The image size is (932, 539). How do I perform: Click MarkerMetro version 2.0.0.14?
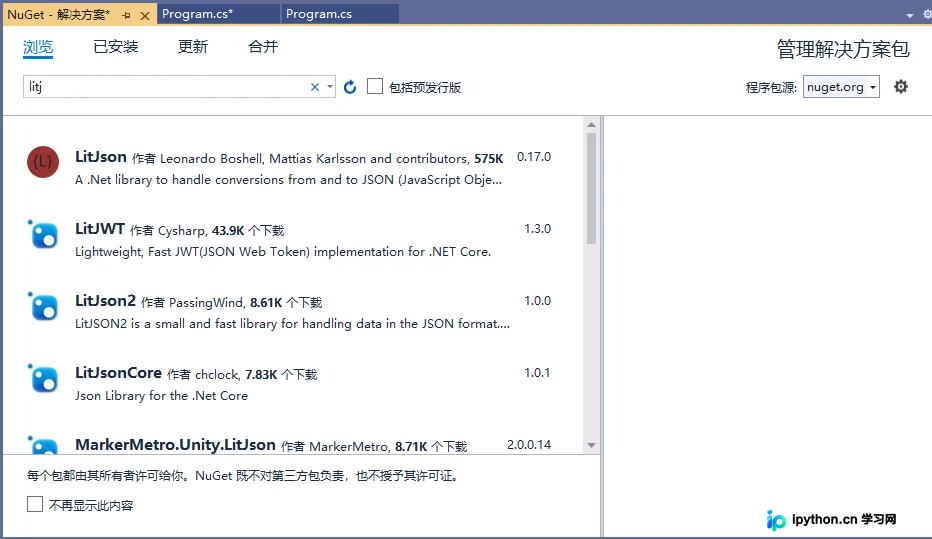coord(529,445)
